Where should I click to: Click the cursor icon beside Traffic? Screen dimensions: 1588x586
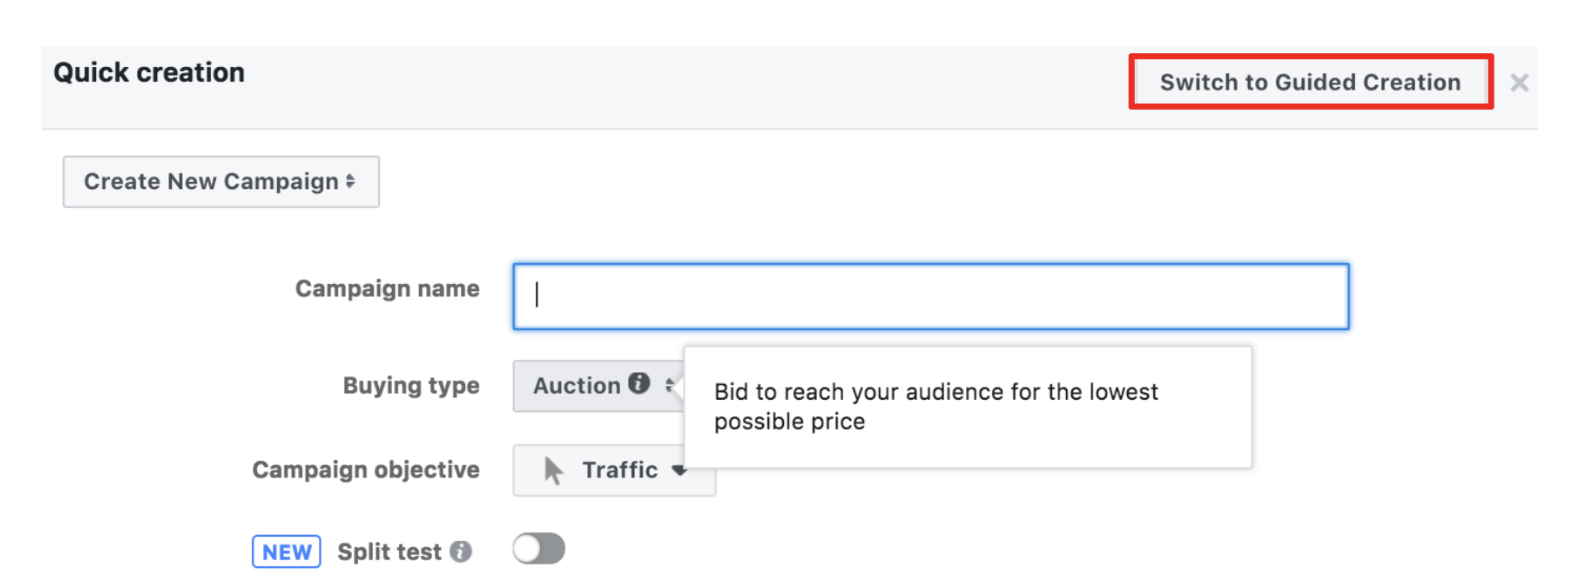click(x=553, y=470)
